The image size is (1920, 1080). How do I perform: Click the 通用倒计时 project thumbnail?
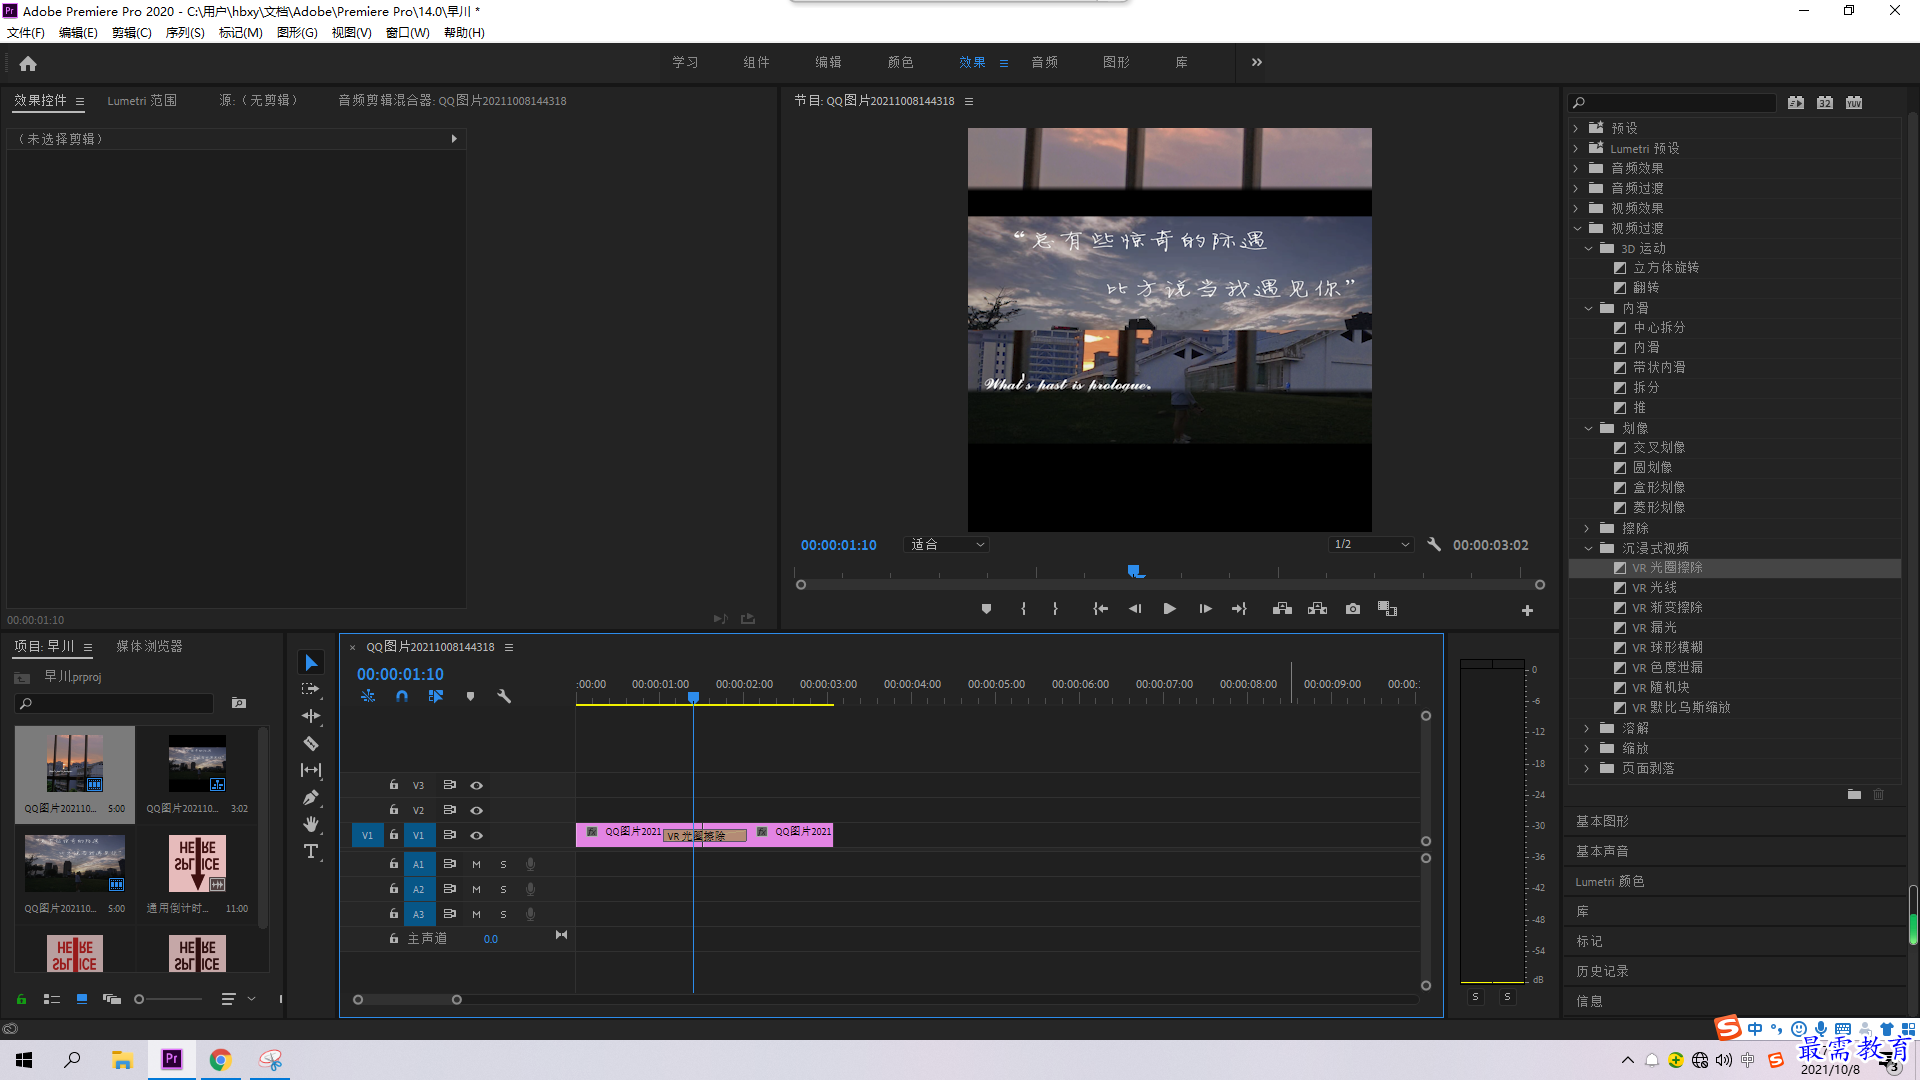197,864
